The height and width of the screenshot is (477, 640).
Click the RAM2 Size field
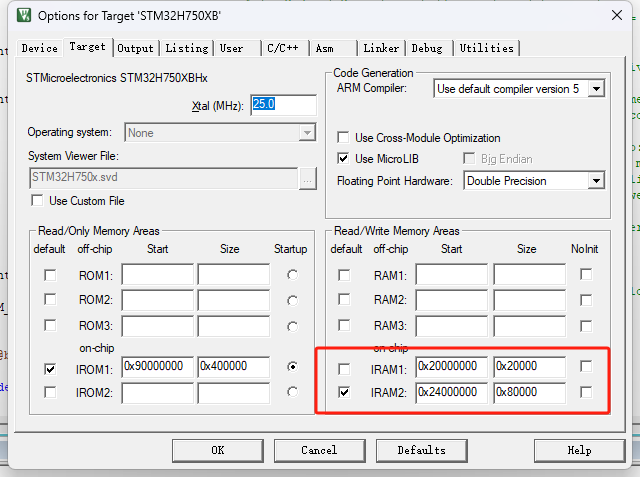pyautogui.click(x=529, y=300)
